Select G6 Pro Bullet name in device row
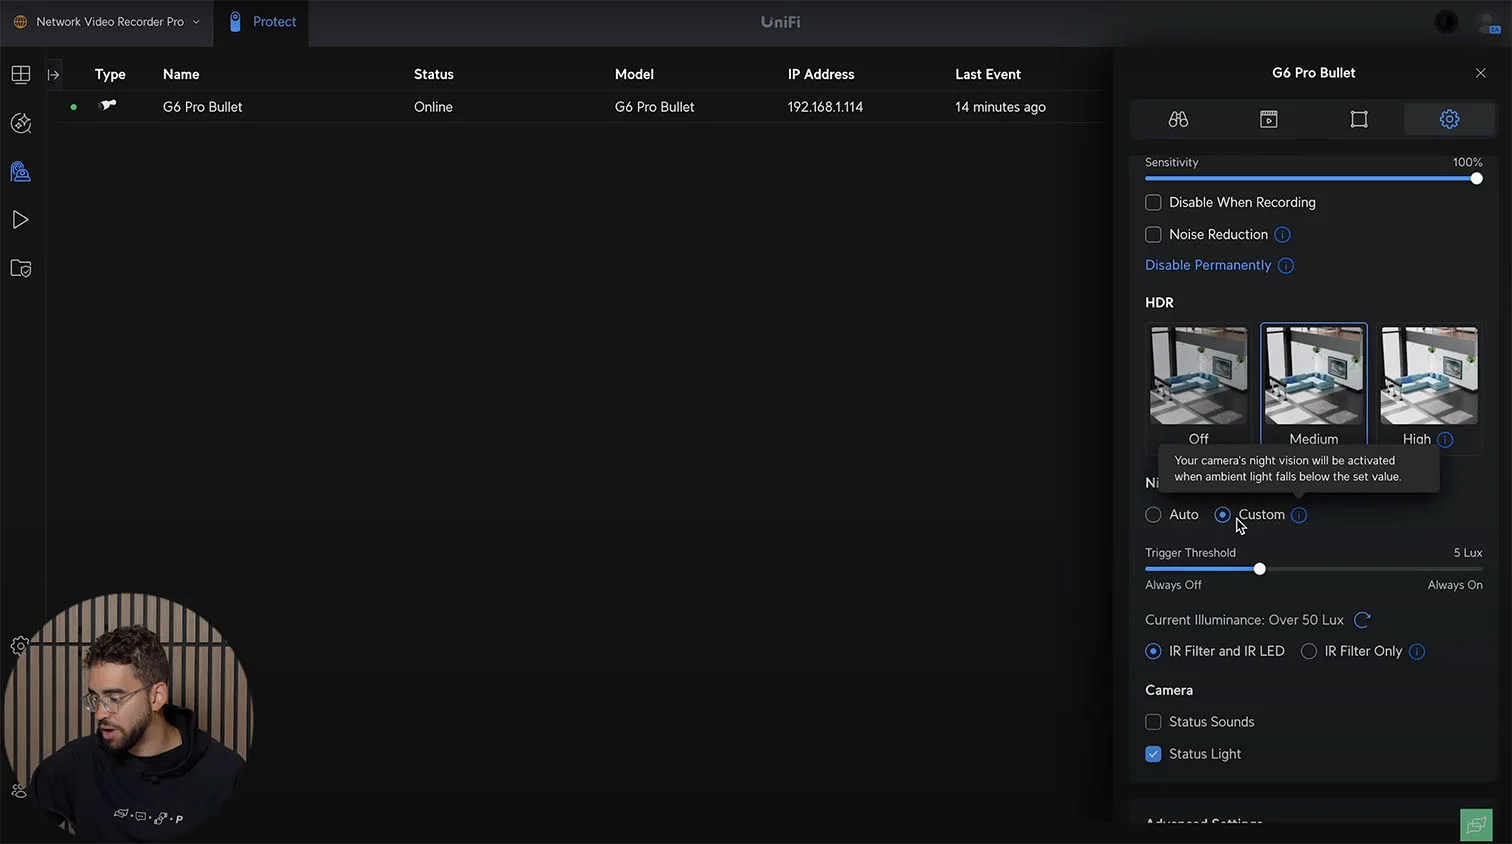 click(203, 107)
